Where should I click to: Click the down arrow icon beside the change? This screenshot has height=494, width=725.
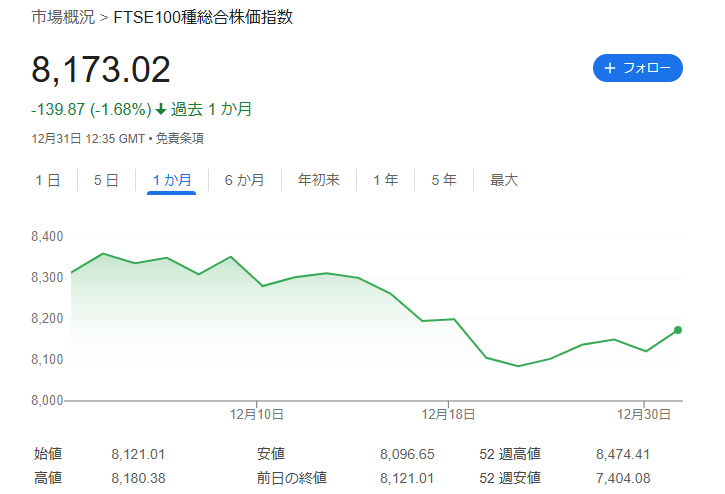coord(161,110)
